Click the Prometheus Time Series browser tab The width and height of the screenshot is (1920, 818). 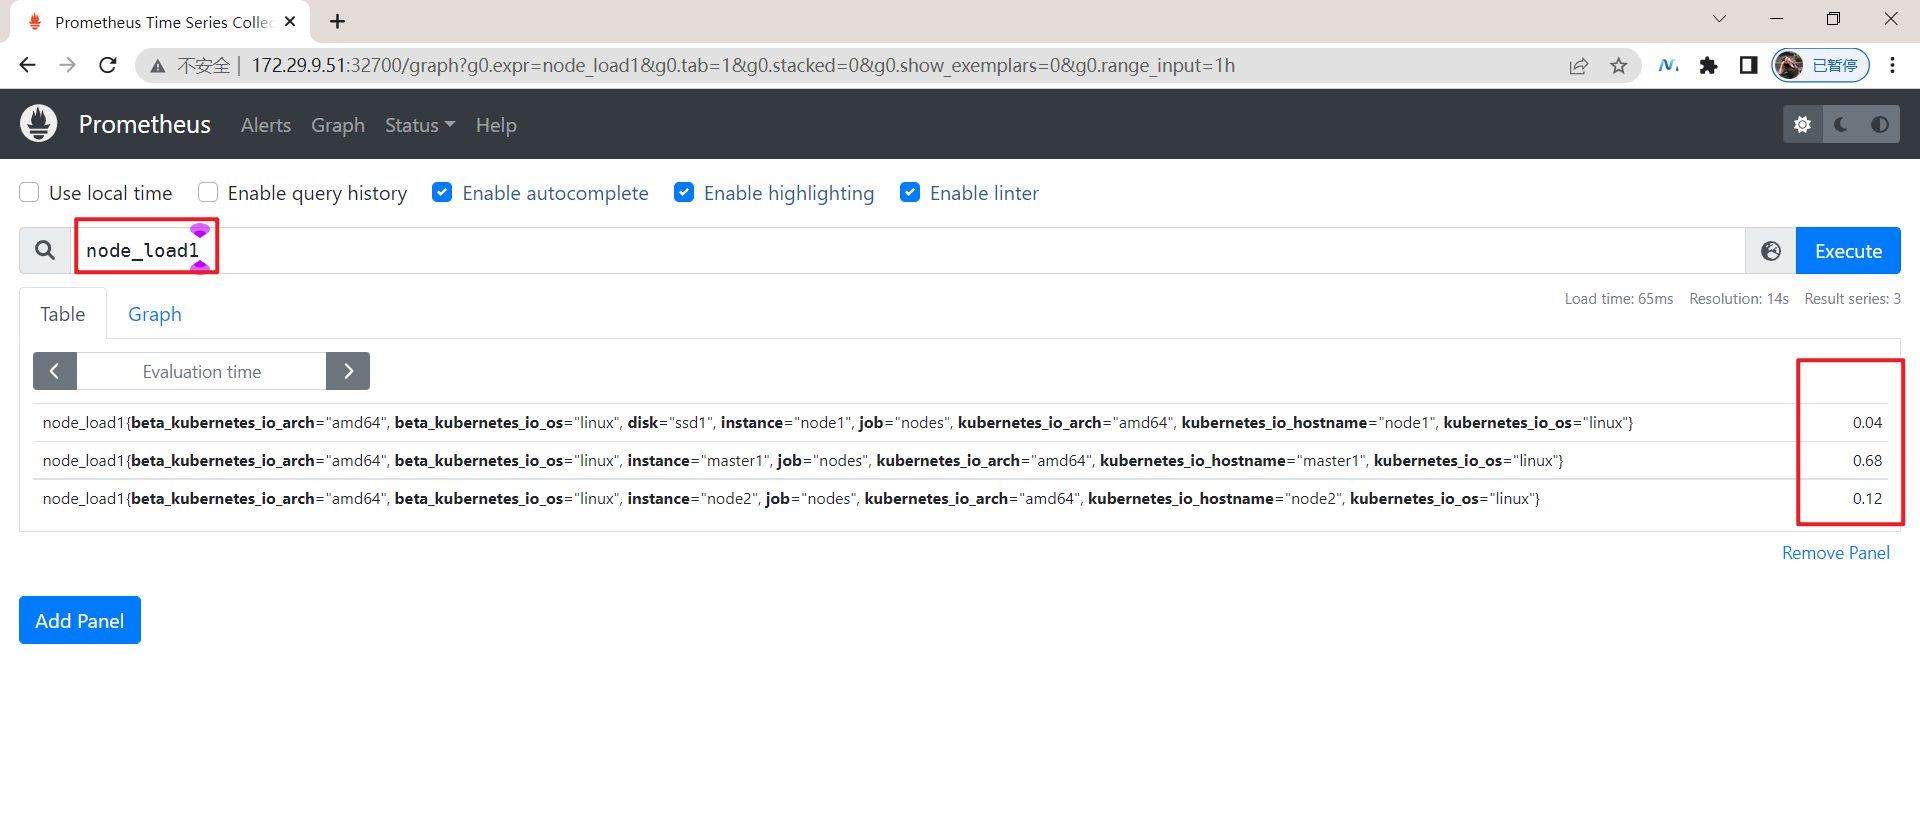coord(160,22)
